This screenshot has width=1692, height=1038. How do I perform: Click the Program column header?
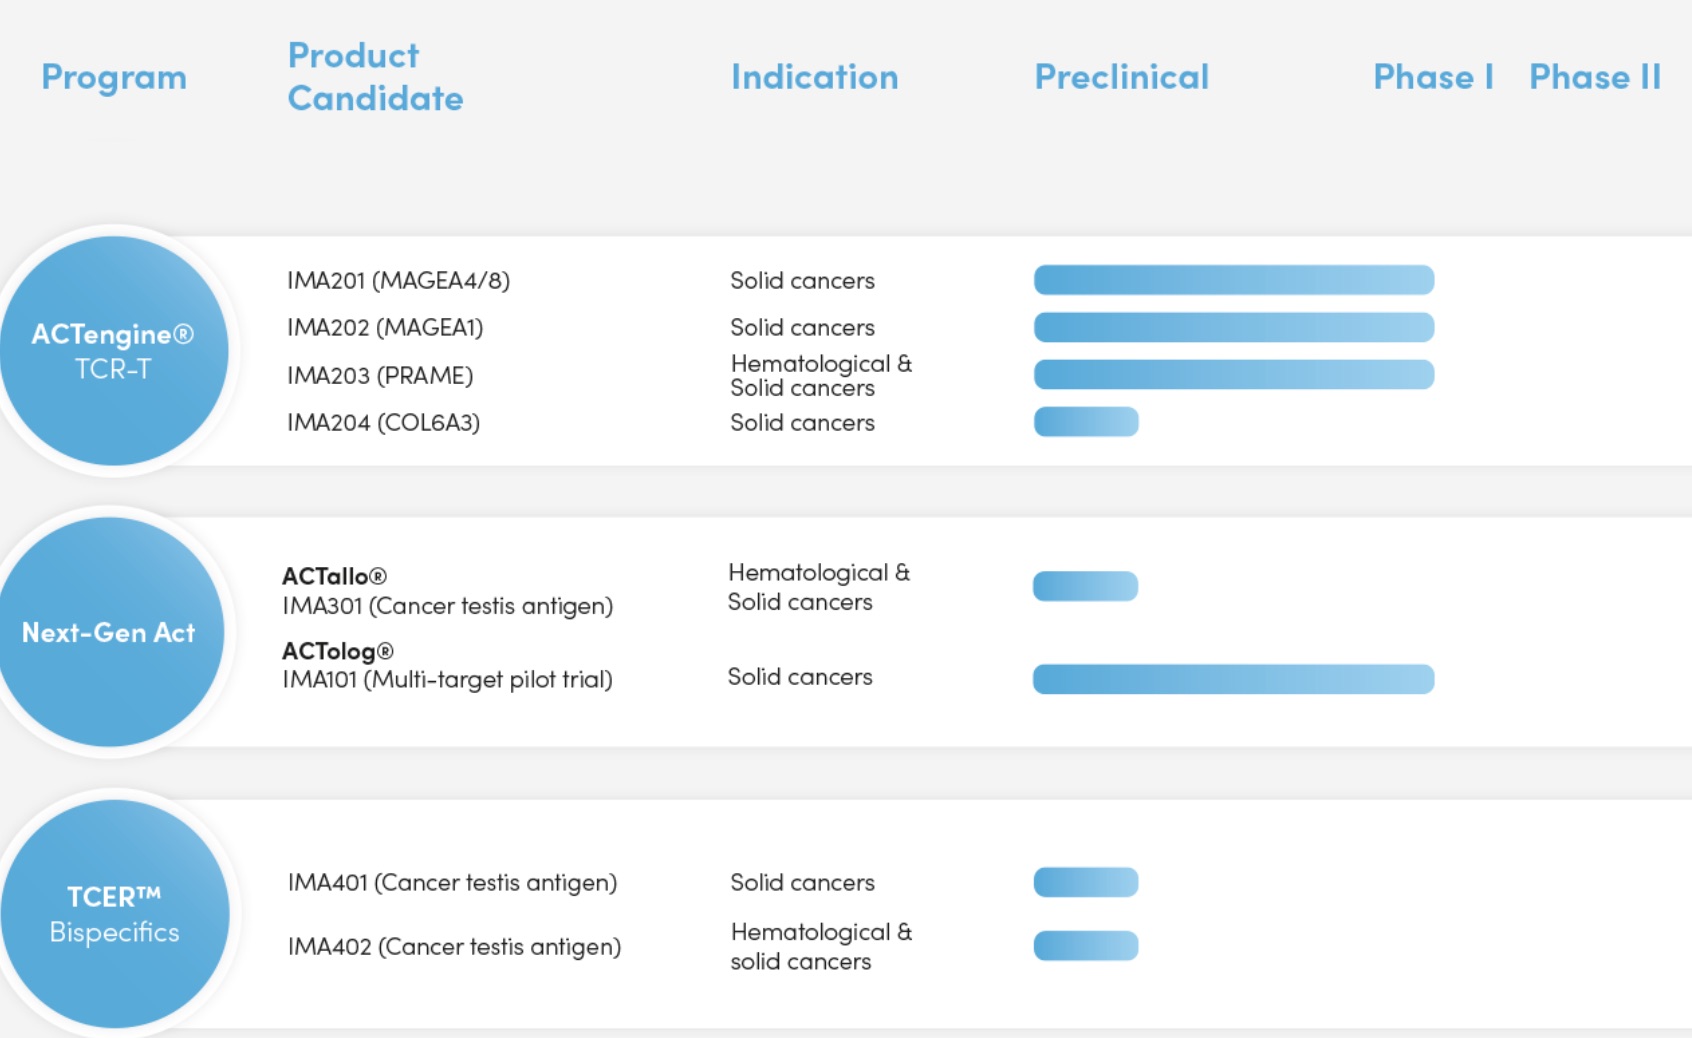click(x=114, y=77)
